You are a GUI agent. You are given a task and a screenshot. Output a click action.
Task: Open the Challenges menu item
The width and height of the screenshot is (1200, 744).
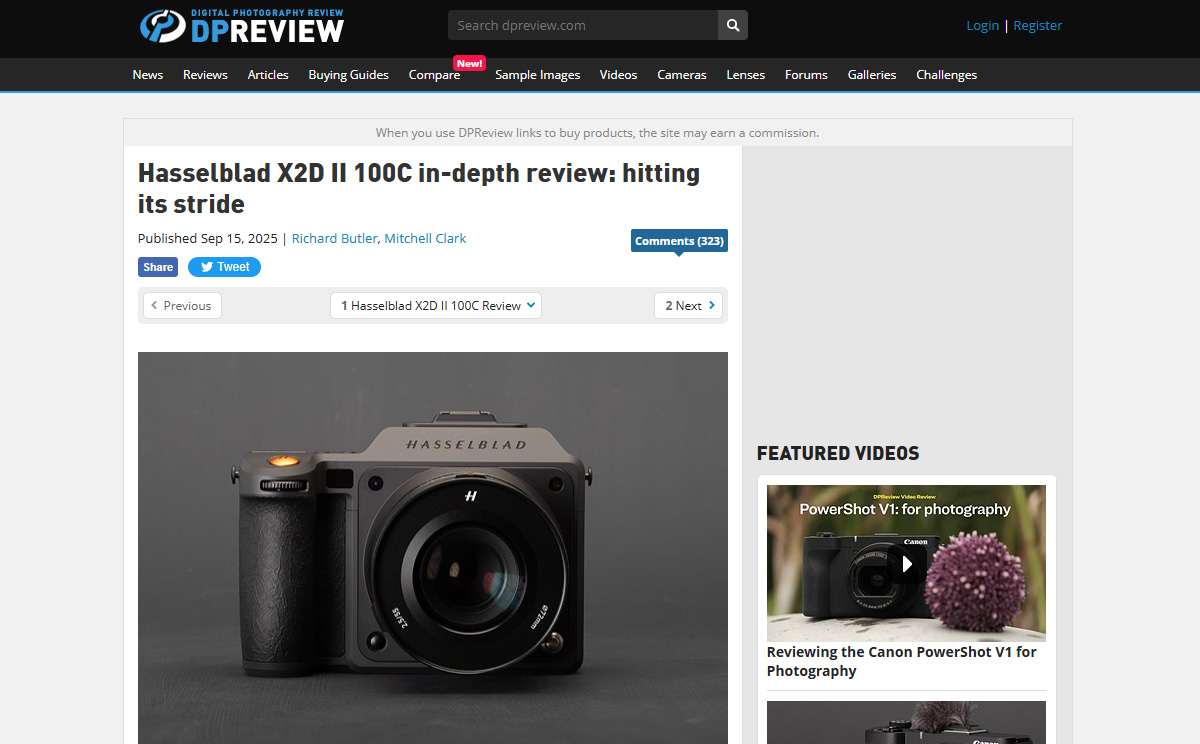point(947,75)
